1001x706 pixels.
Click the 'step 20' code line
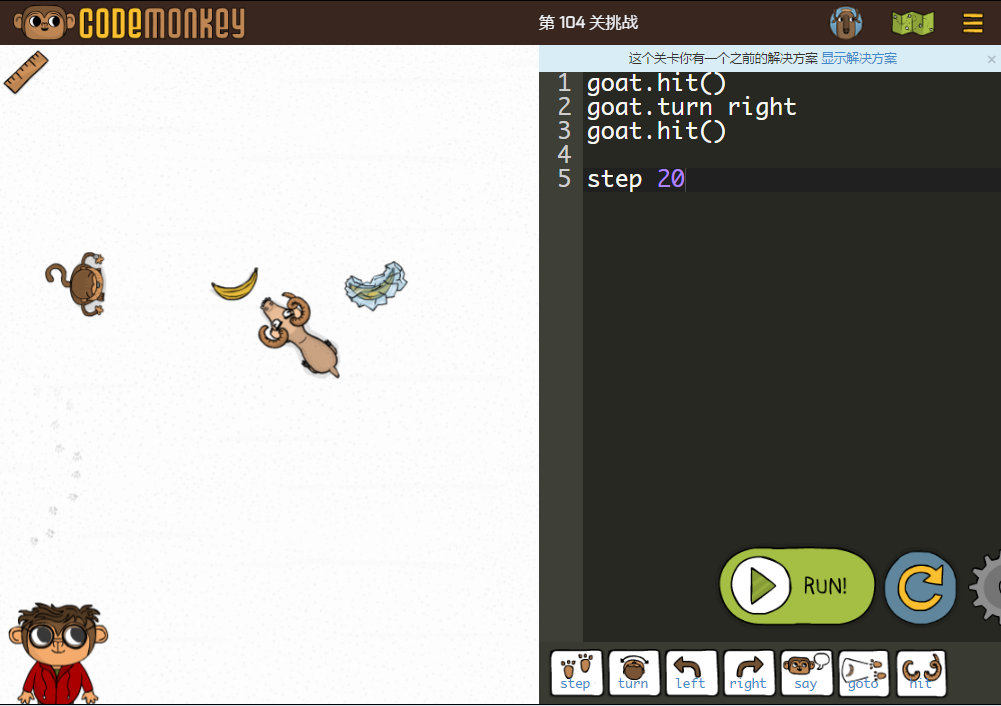pyautogui.click(x=636, y=179)
